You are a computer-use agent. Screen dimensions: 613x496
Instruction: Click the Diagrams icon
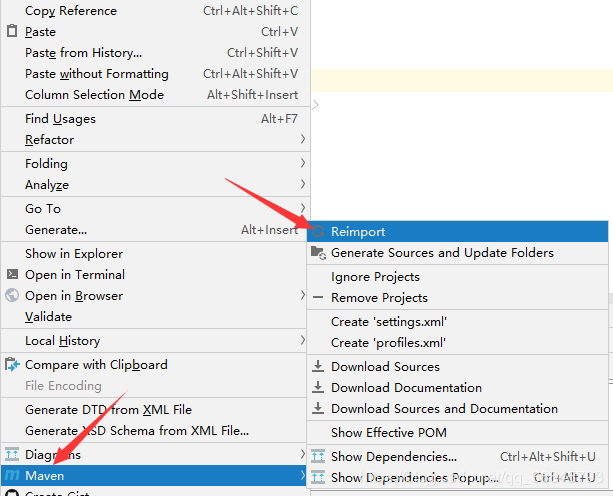pyautogui.click(x=12, y=454)
